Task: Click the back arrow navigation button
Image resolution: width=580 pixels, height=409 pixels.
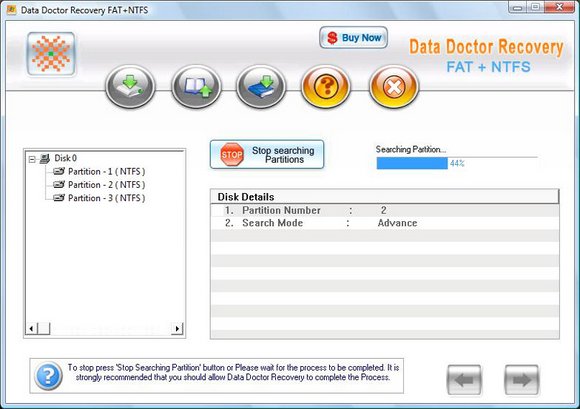Action: [x=464, y=380]
